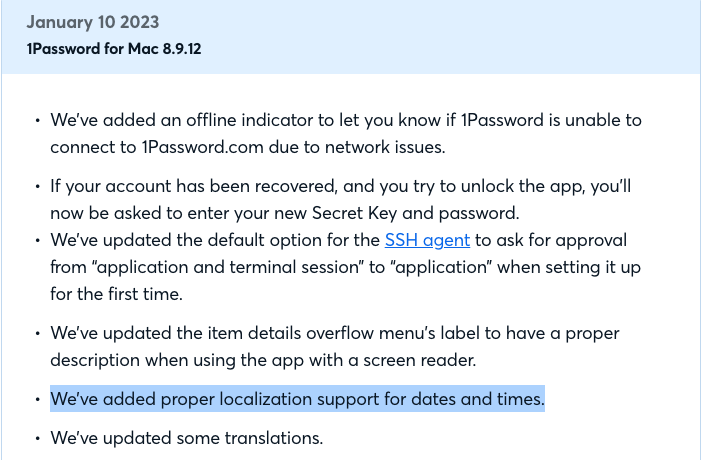Click the item details overflow menu note
This screenshot has width=701, height=460.
click(334, 346)
